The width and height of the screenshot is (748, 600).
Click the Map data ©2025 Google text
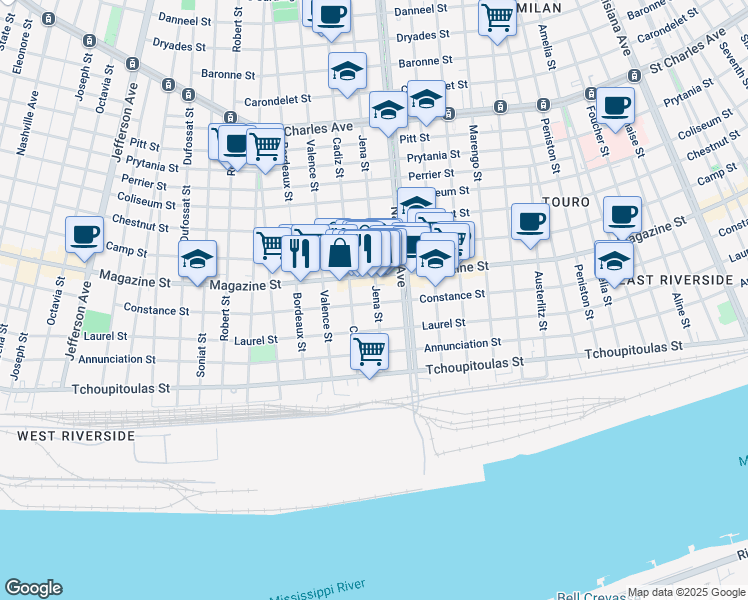point(686,592)
